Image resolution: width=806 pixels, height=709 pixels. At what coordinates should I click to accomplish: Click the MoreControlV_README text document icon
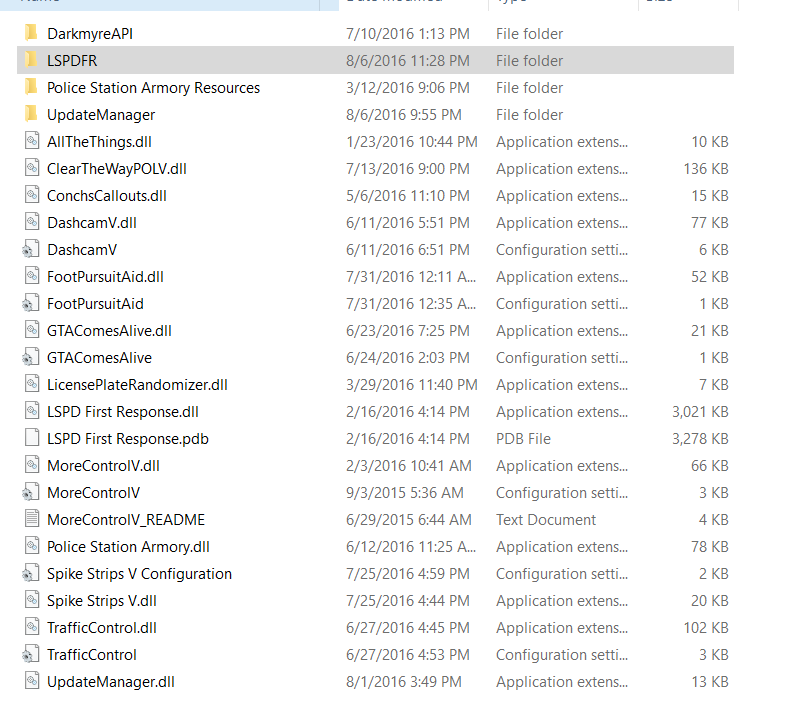pyautogui.click(x=32, y=519)
